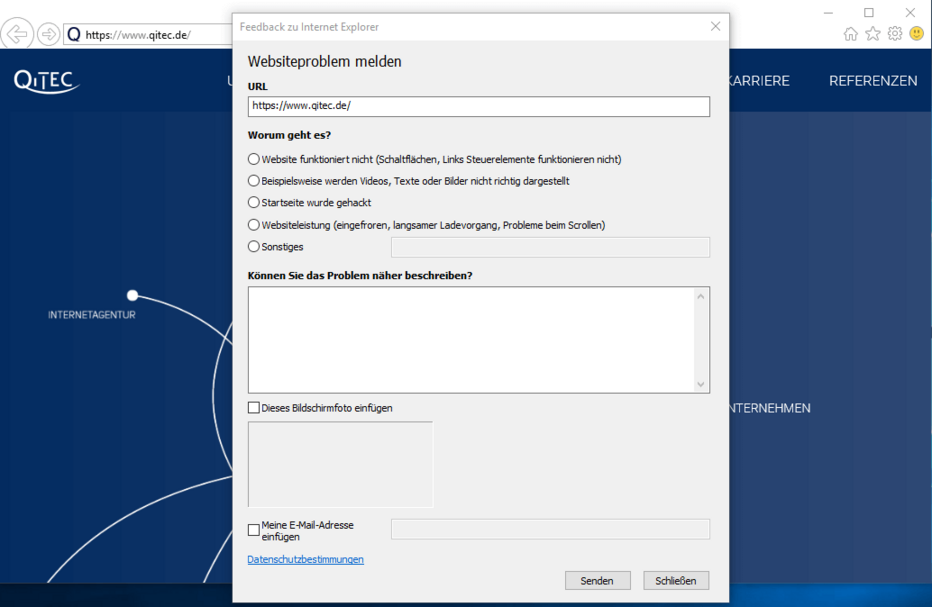Viewport: 932px width, 607px height.
Task: Open the Home icon in Internet Explorer
Action: coord(851,34)
